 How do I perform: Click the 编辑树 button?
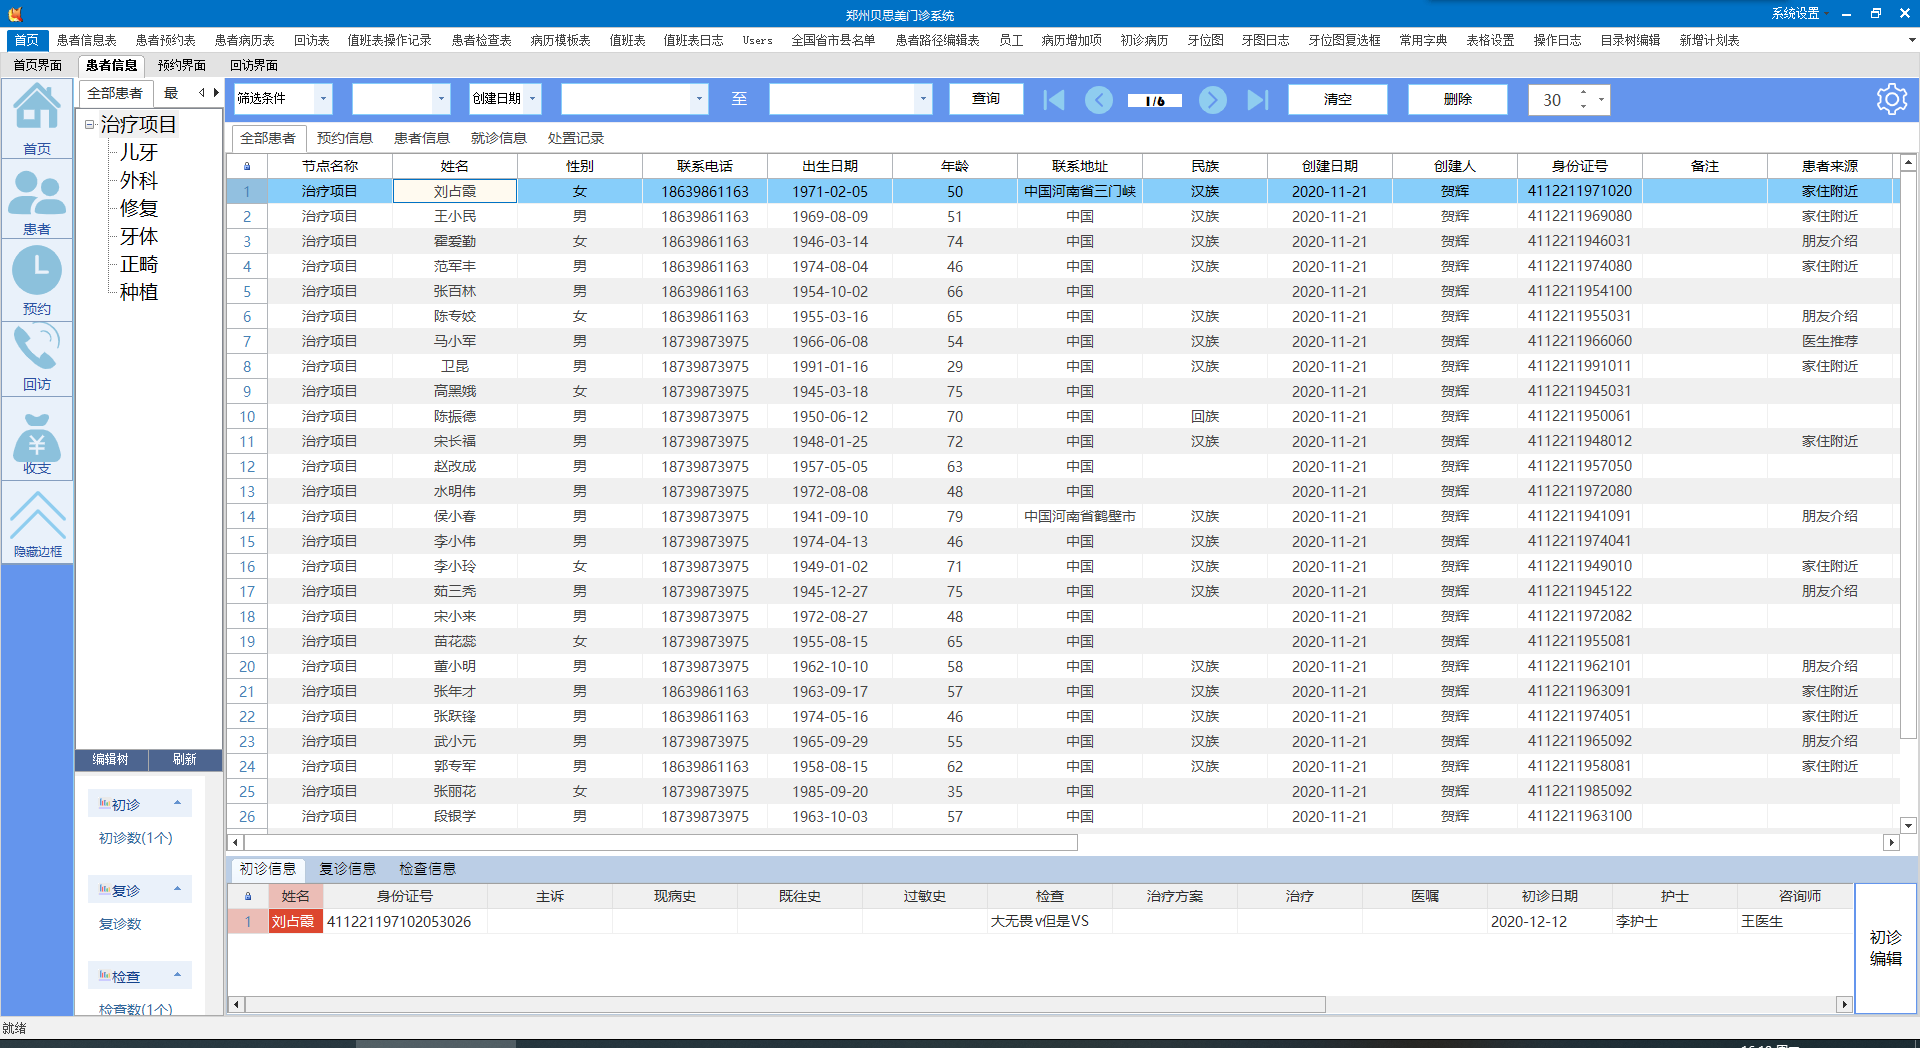111,760
